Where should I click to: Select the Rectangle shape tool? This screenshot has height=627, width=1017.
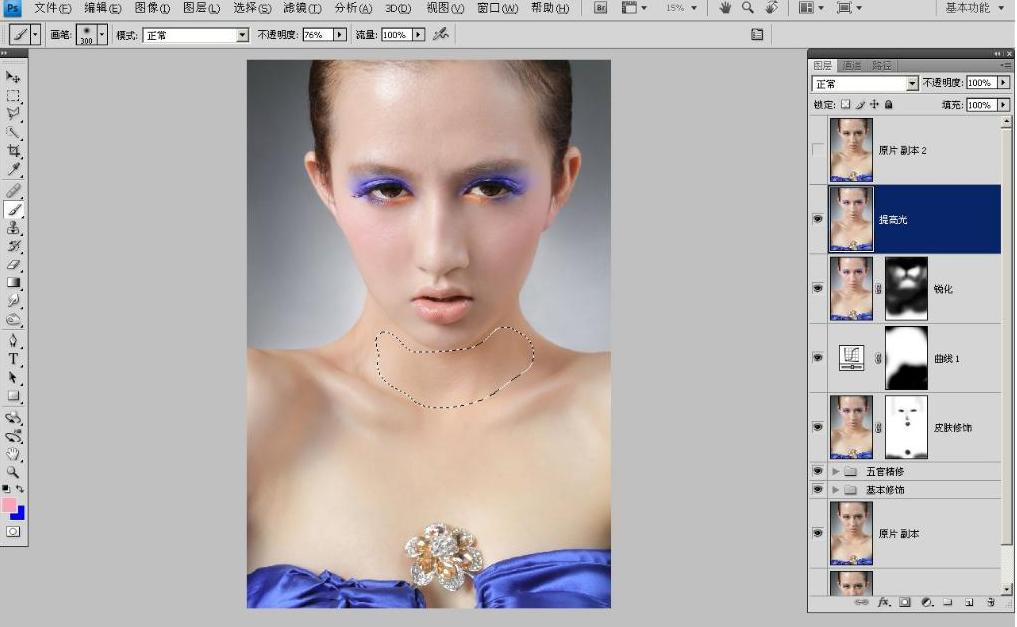pos(13,396)
